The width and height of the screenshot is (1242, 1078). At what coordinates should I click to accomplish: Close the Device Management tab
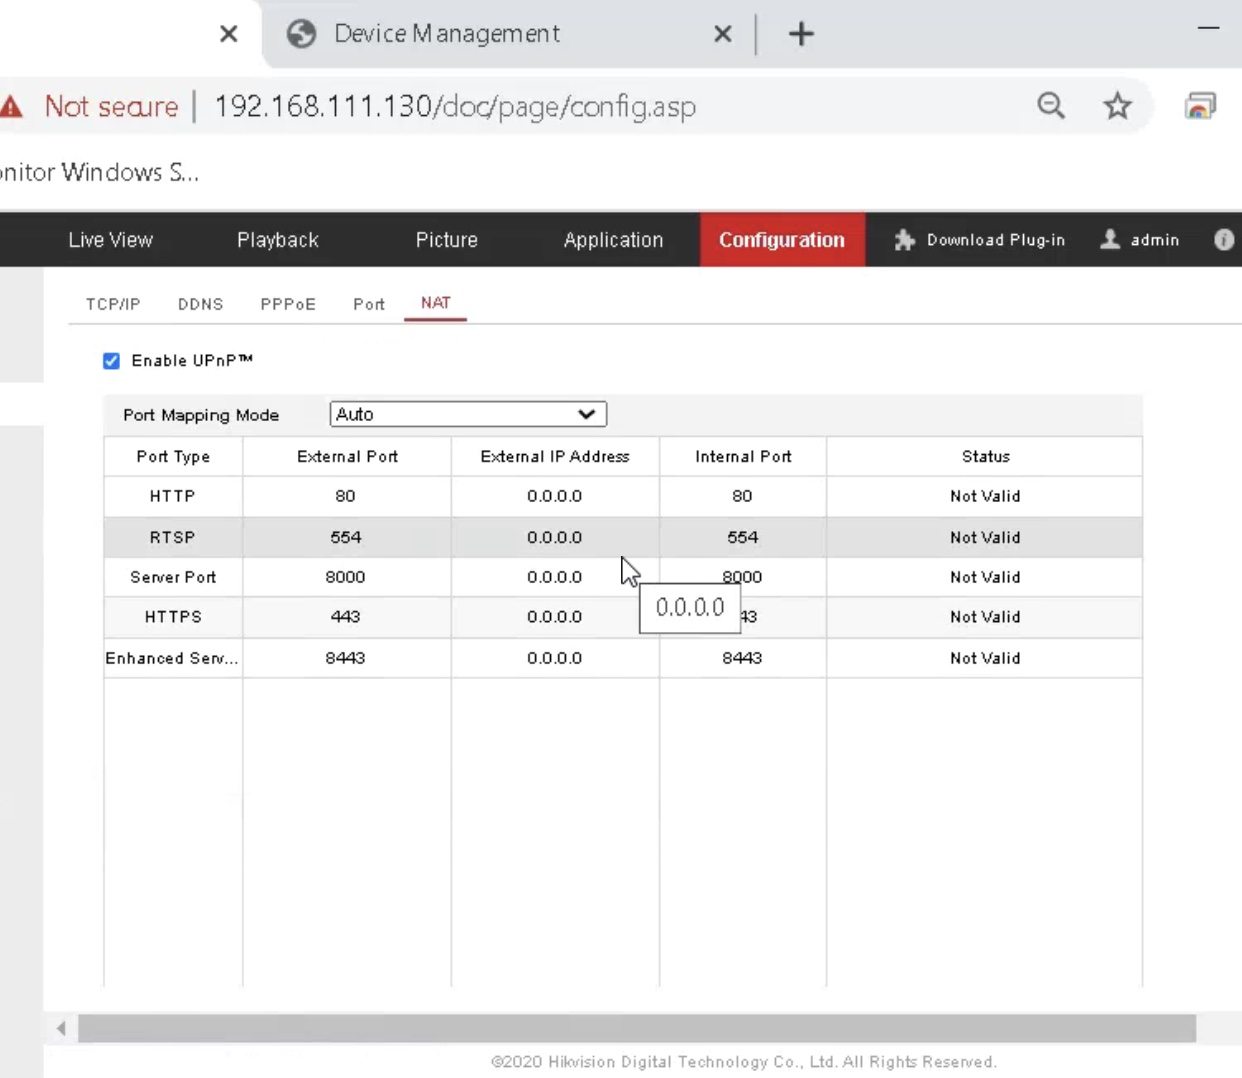[723, 34]
